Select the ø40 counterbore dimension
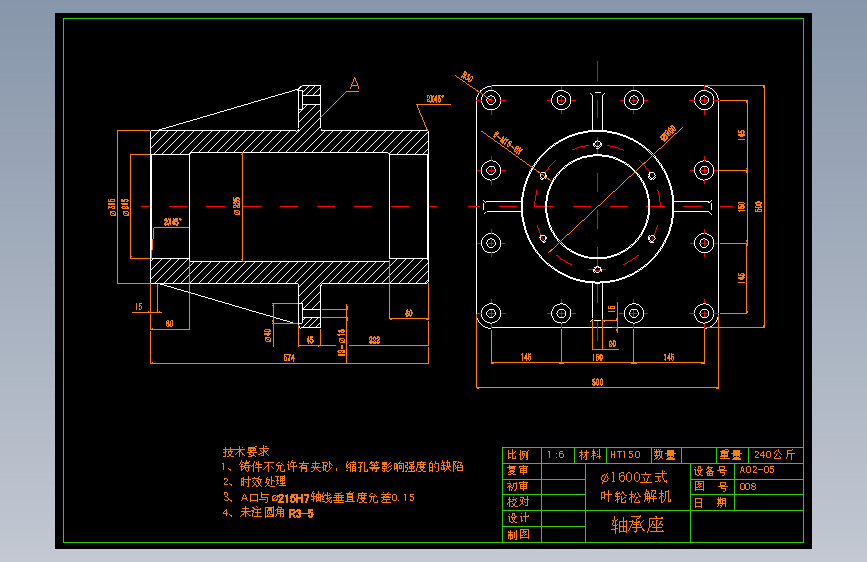This screenshot has width=867, height=562. [x=268, y=335]
